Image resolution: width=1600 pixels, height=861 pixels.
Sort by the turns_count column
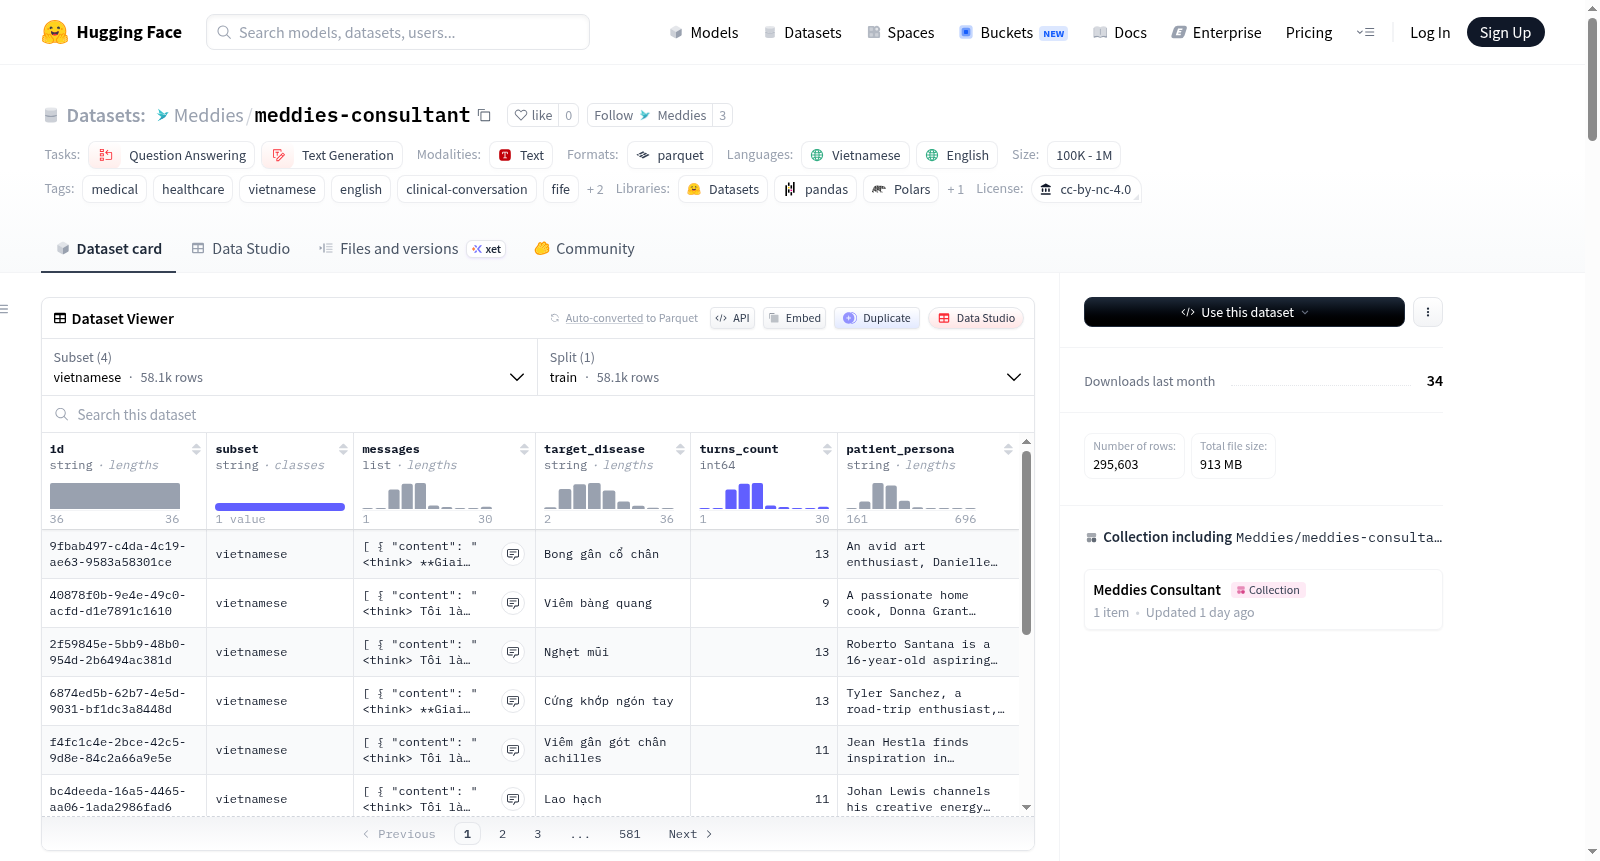[x=827, y=450]
